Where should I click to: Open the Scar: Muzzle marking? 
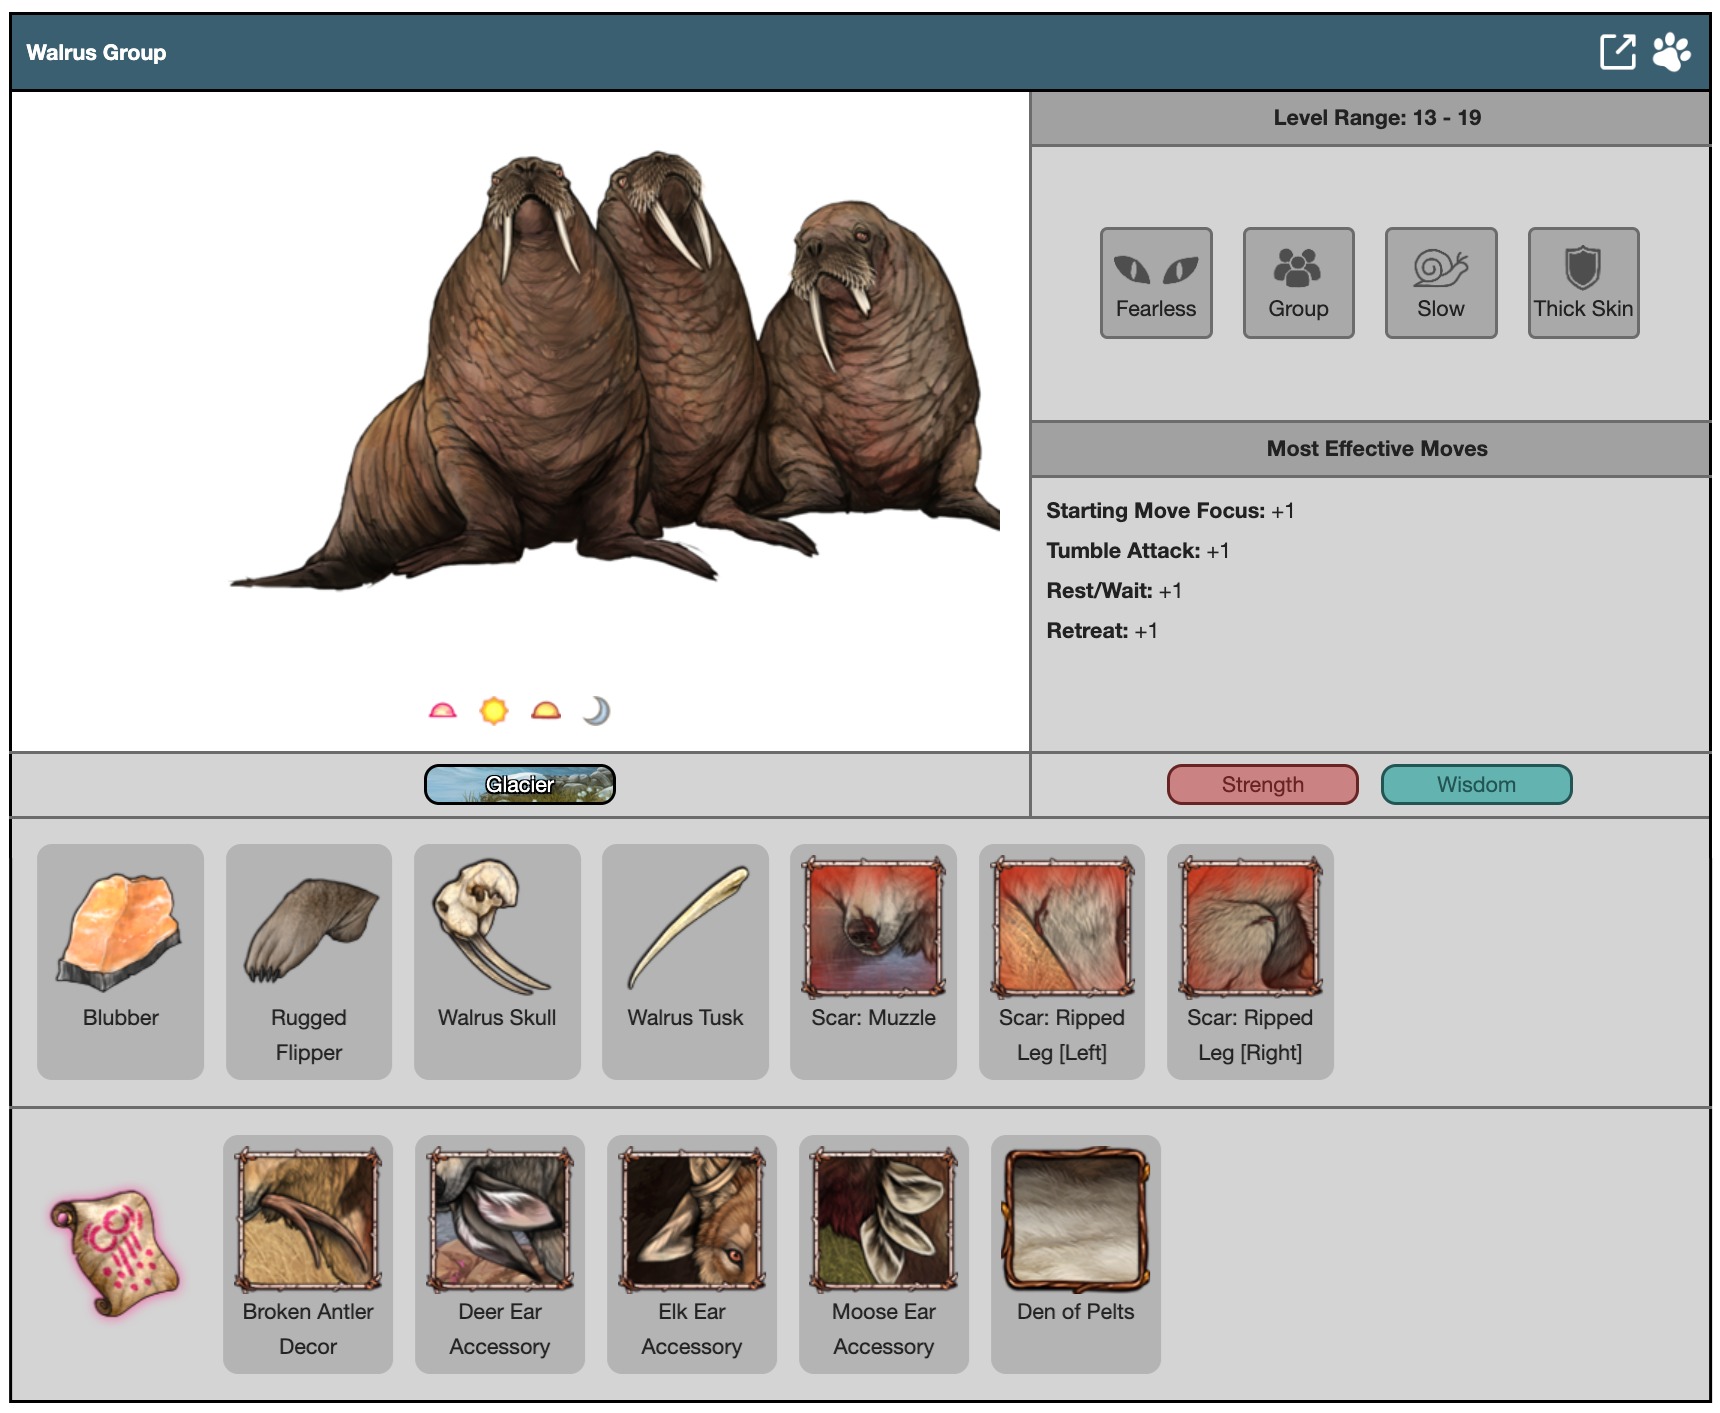point(873,960)
